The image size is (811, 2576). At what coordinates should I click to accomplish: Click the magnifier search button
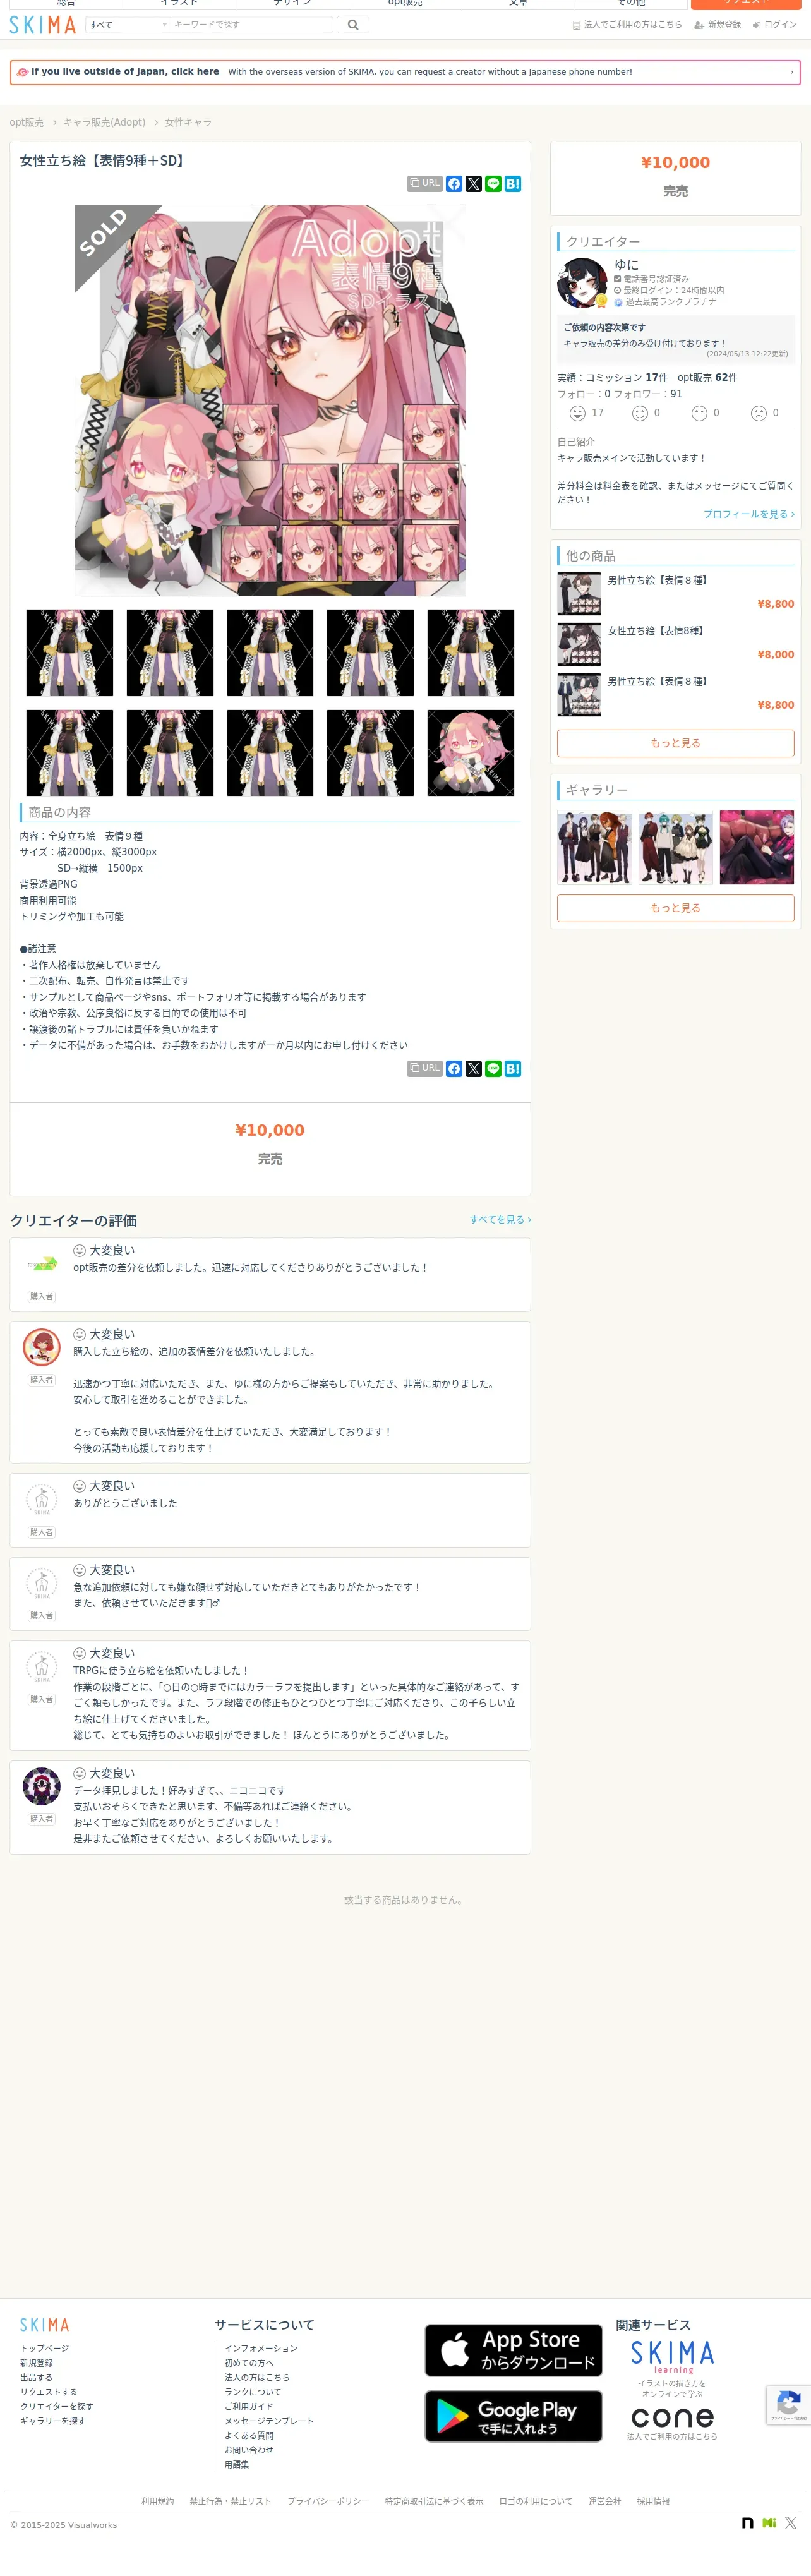coord(353,25)
